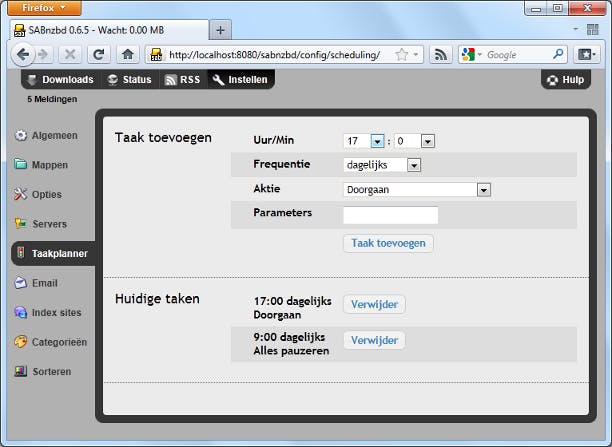Open the Categorieën settings page

click(x=59, y=342)
